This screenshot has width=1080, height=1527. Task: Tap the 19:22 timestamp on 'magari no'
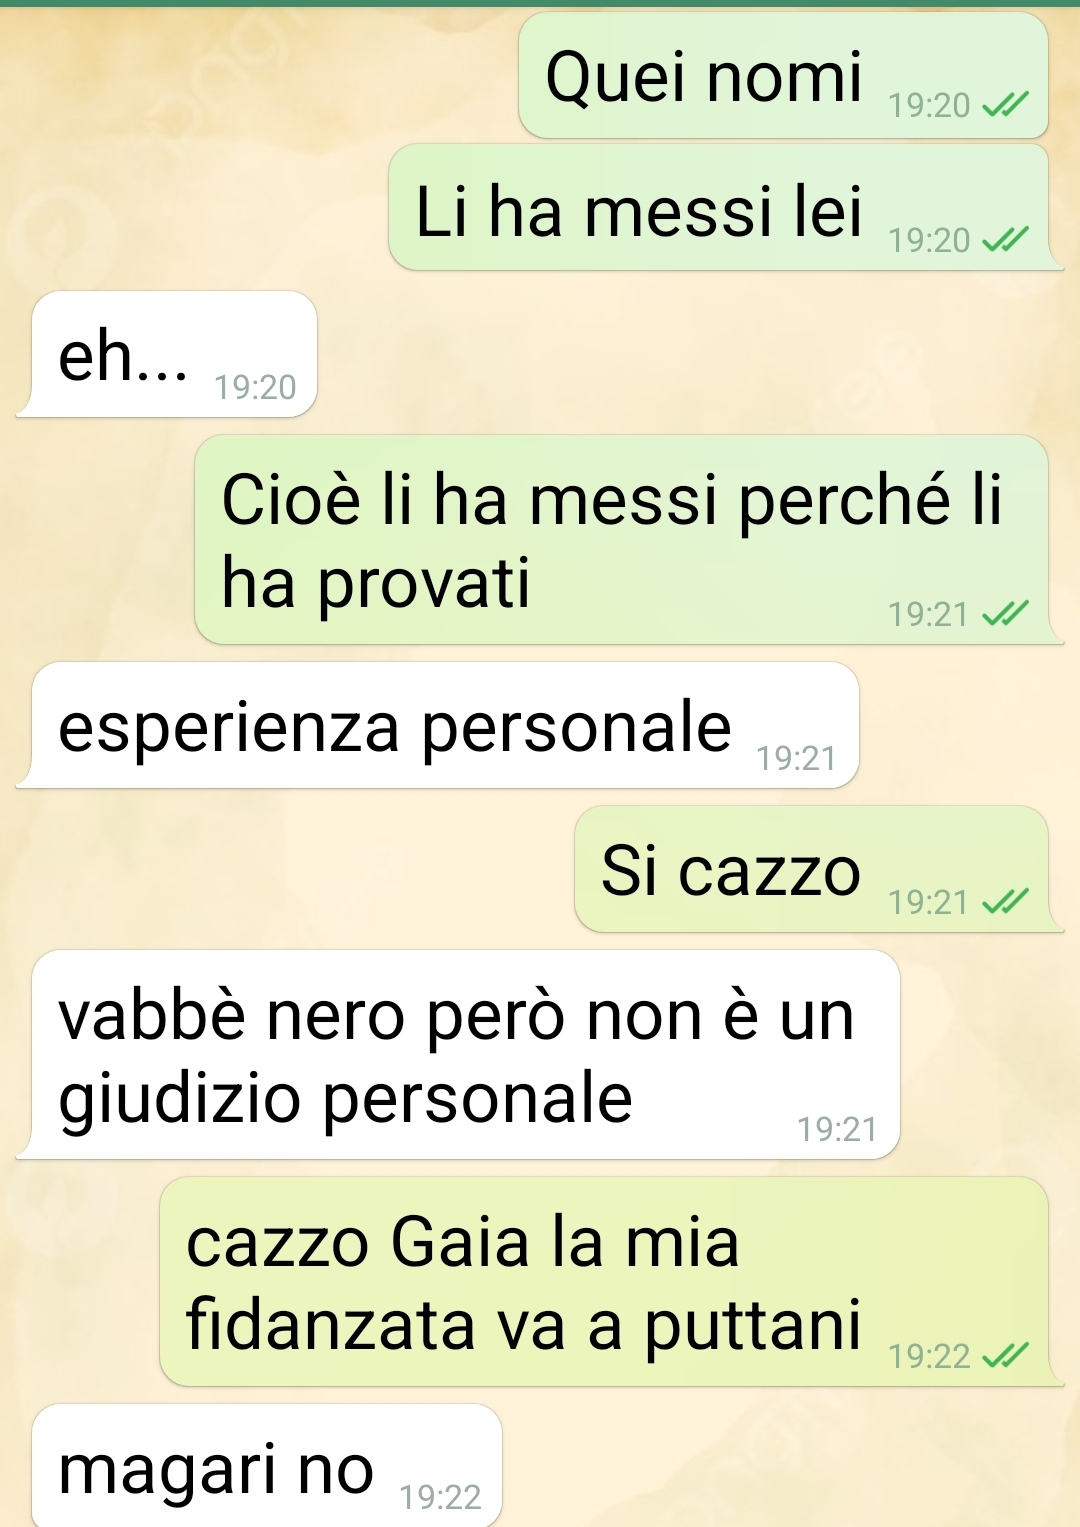440,1497
